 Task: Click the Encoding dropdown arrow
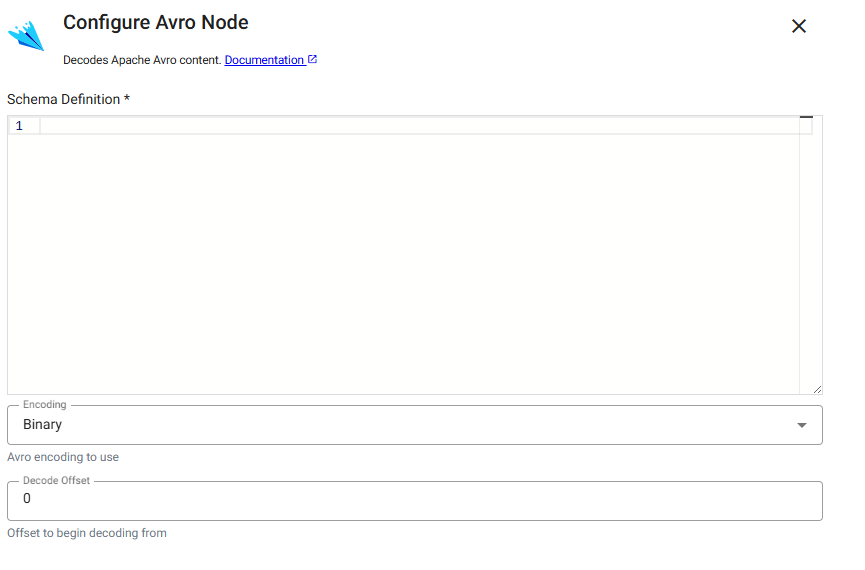pos(801,426)
